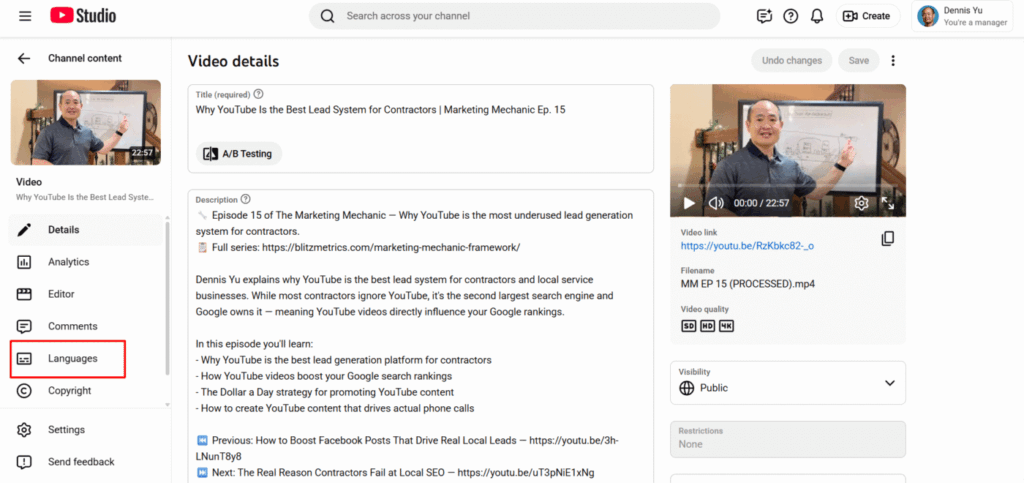Screen dimensions: 1024x483
Task: Go back to Channel content
Action: point(24,58)
